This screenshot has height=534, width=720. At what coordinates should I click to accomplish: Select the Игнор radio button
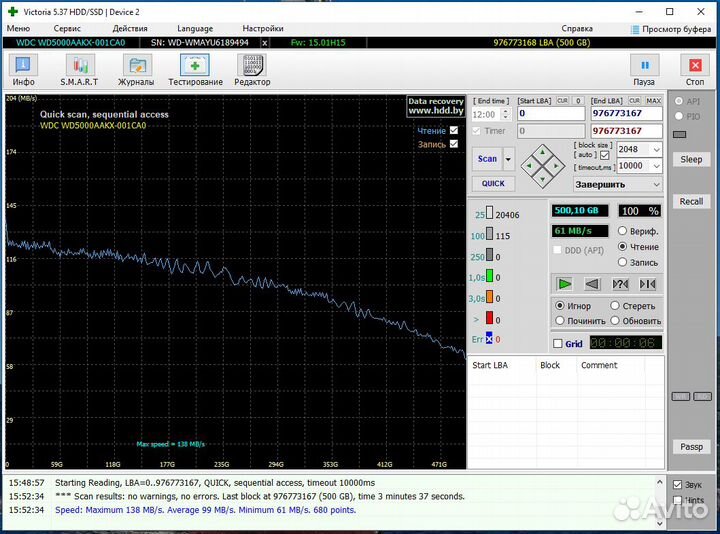(560, 305)
